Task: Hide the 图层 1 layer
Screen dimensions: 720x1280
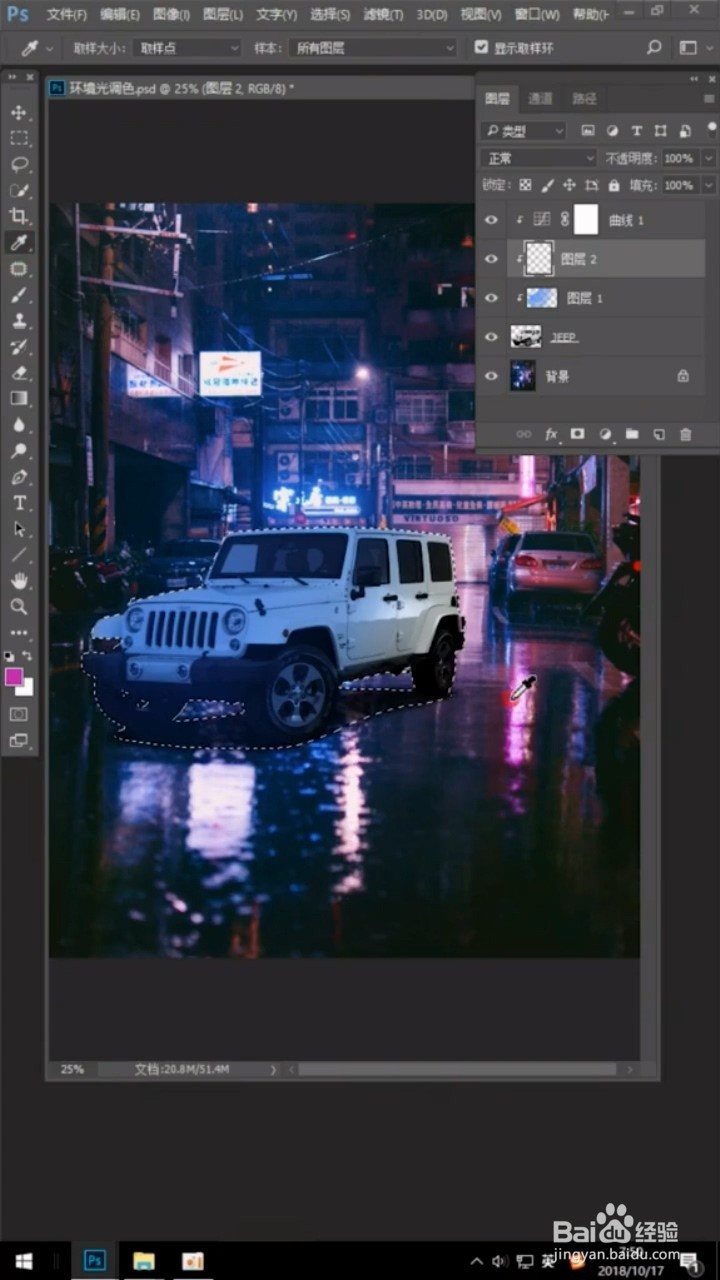Action: 491,298
